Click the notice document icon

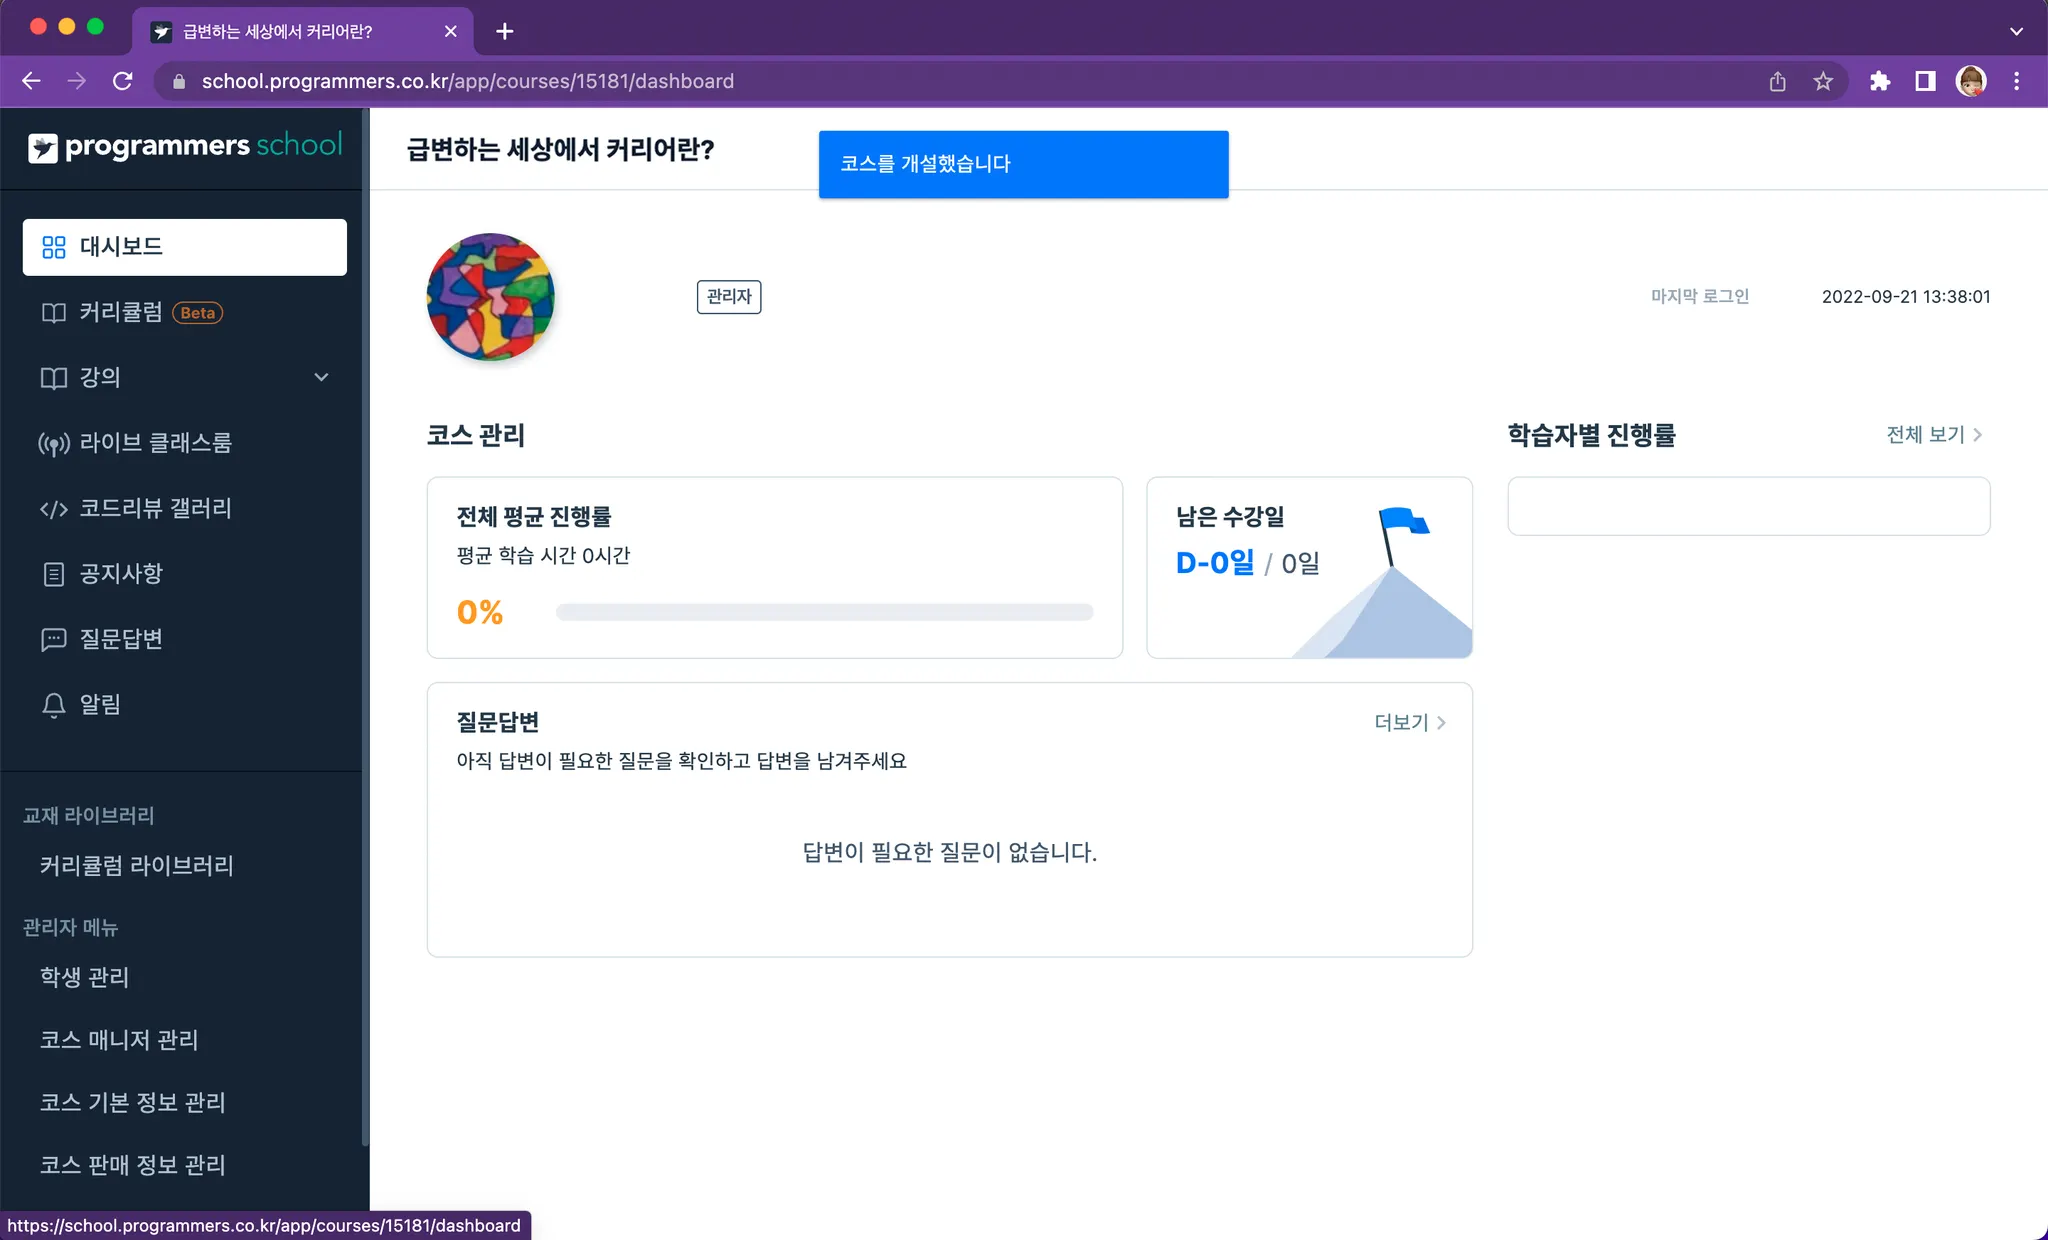[x=54, y=574]
